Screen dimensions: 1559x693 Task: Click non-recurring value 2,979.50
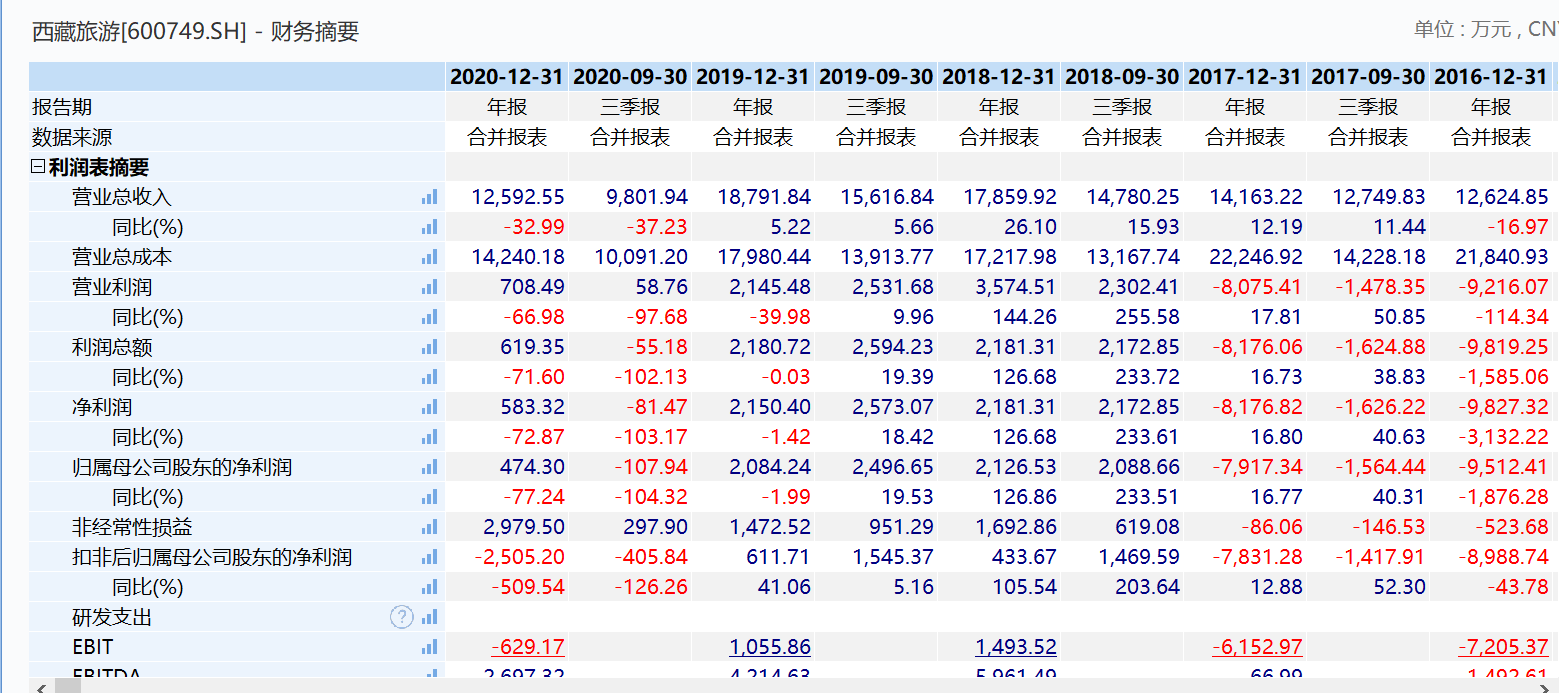point(524,527)
